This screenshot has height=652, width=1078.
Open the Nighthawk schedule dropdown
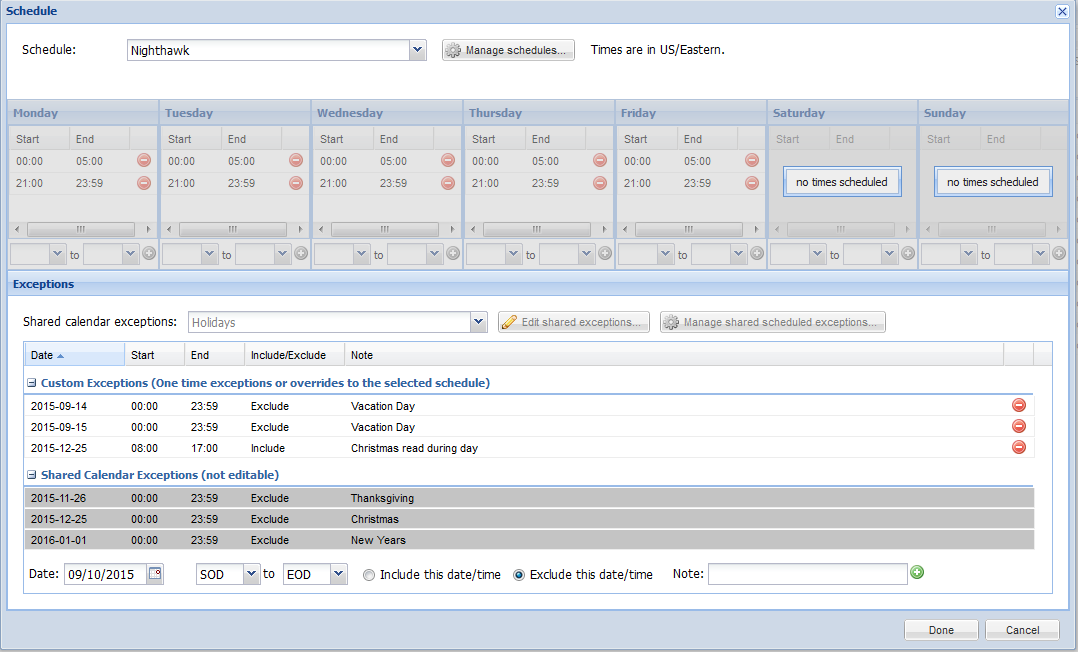417,50
